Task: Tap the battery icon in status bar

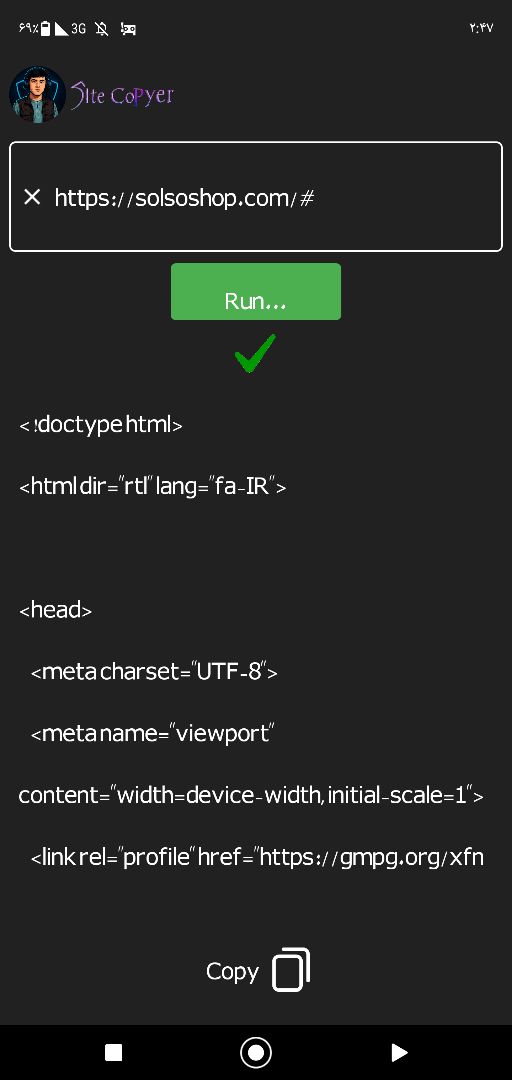Action: pos(45,28)
